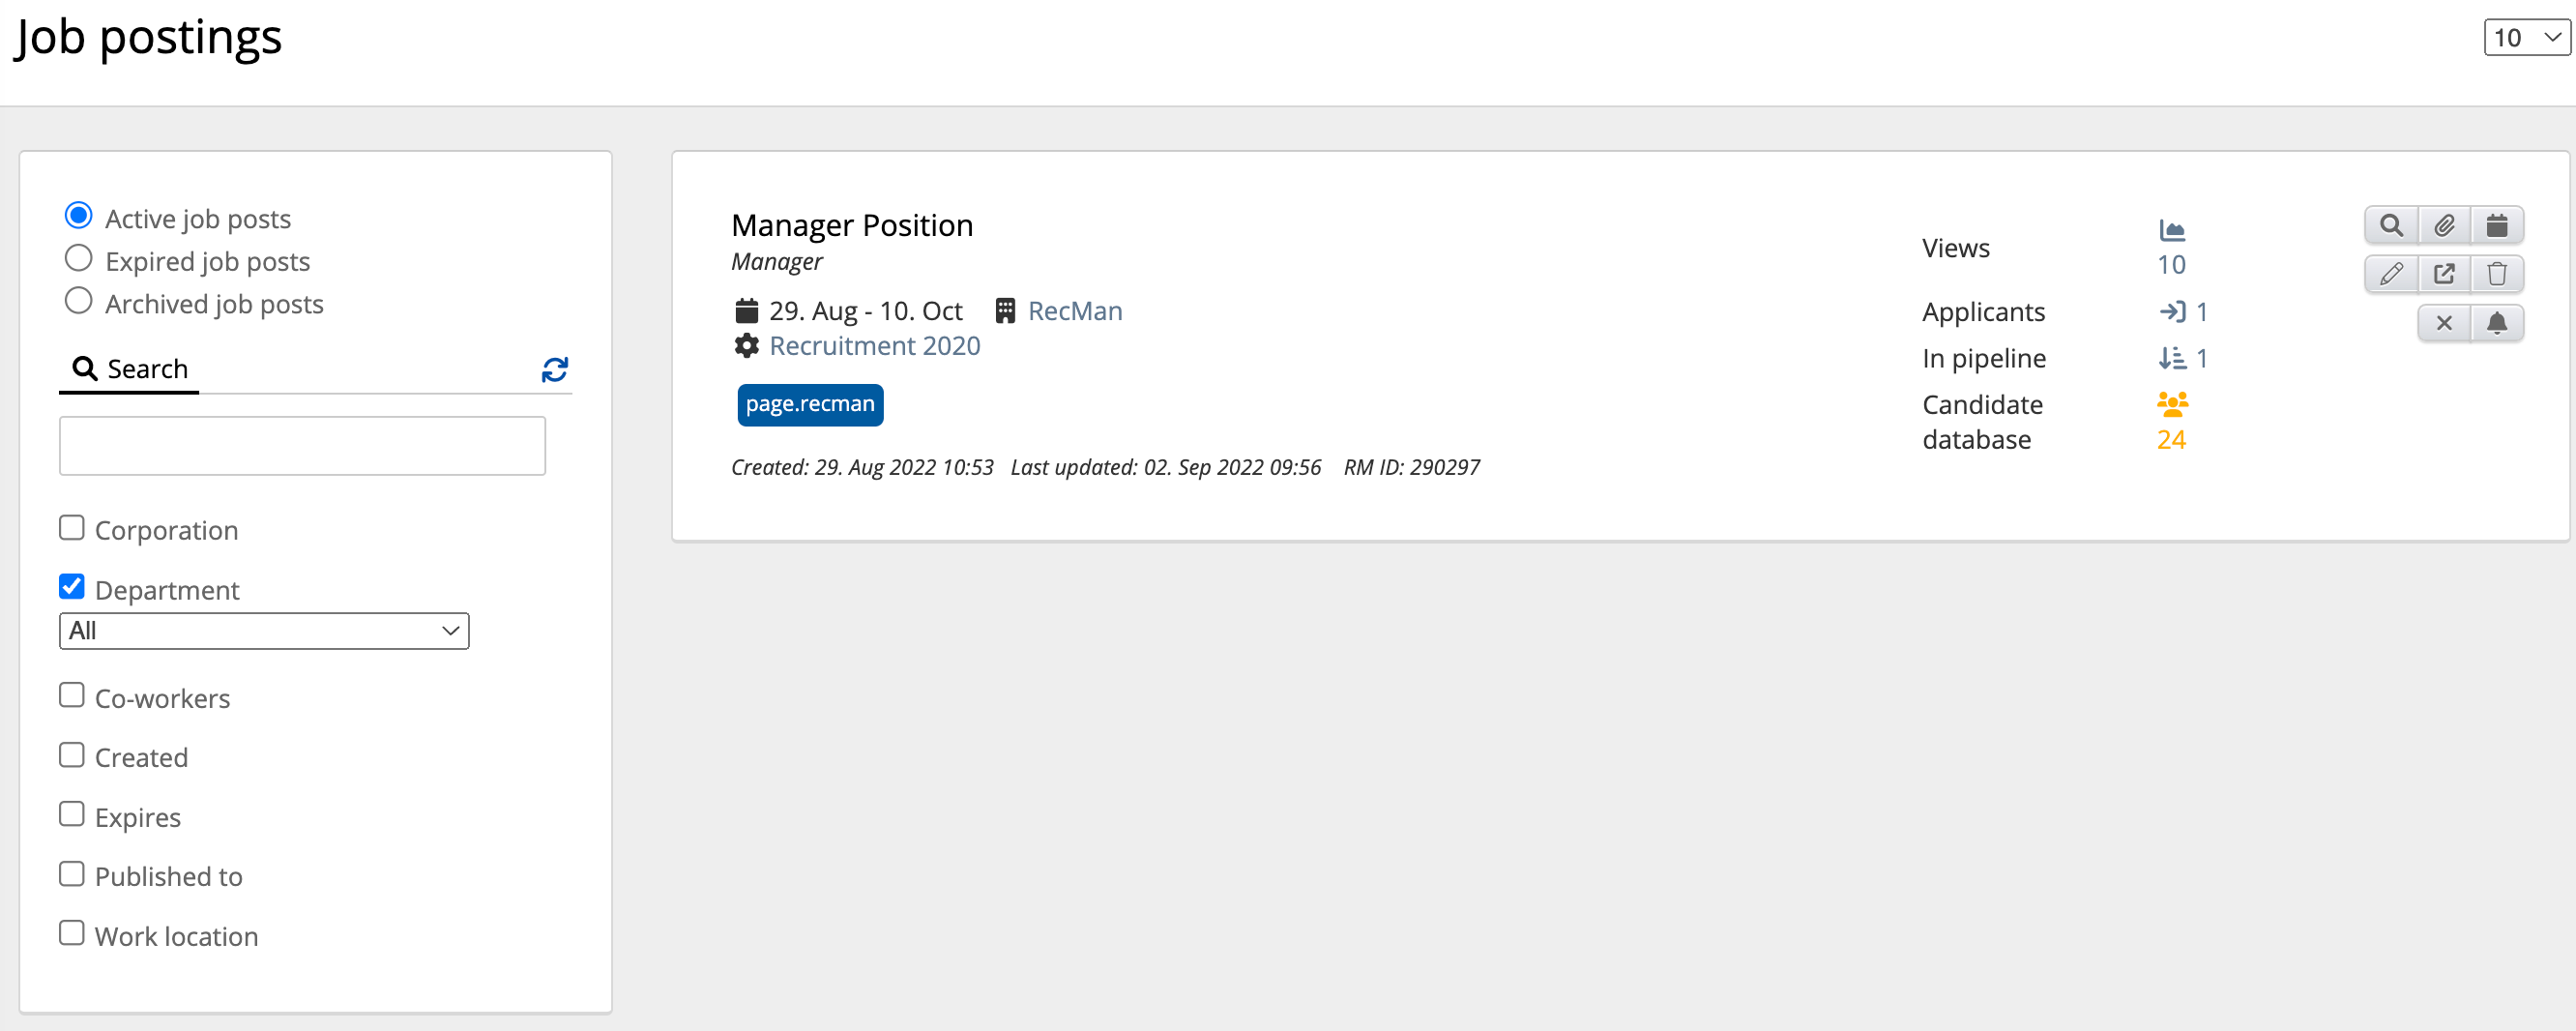Screen dimensions: 2576x1031
Task: Click into the search text field
Action: point(302,446)
